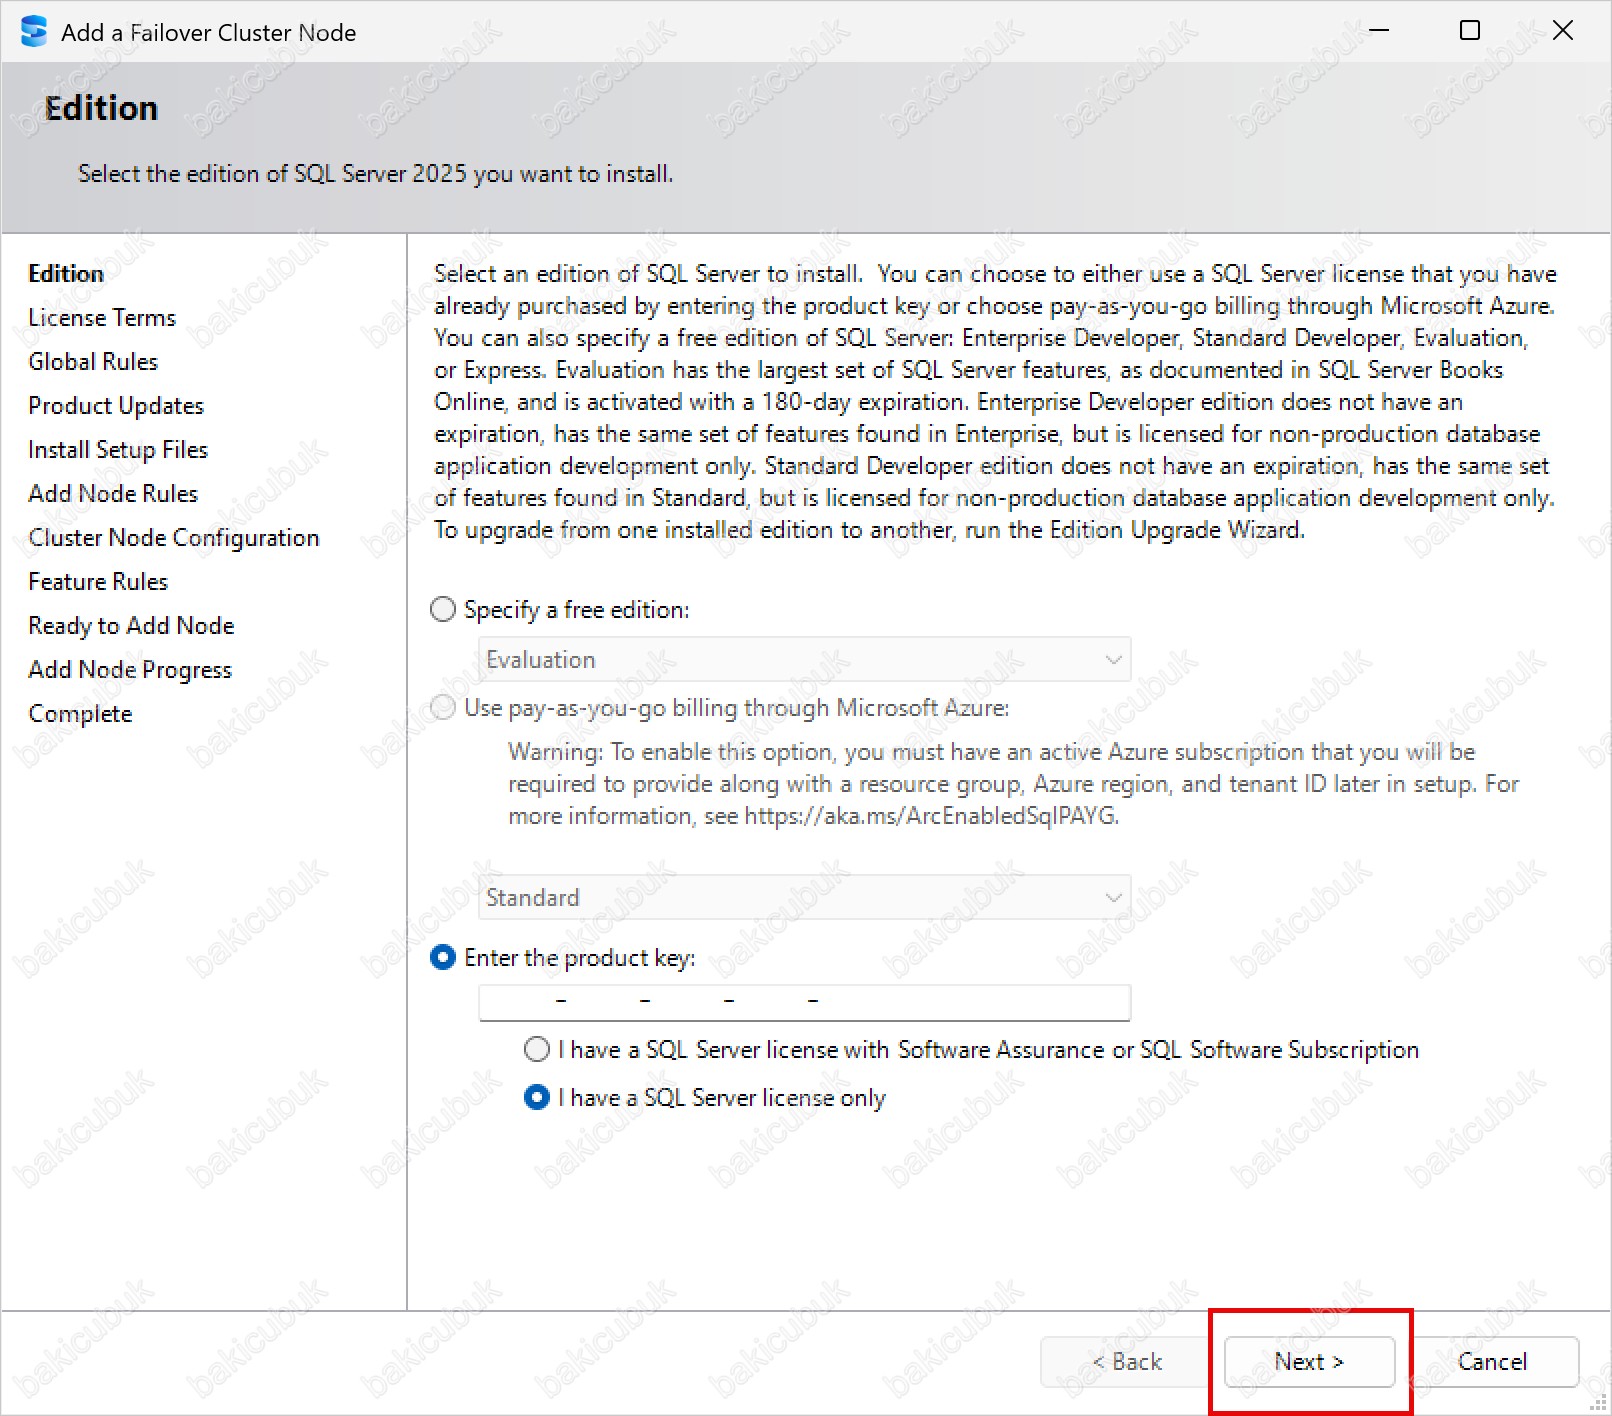
Task: Open the Evaluation free edition dropdown
Action: pos(804,660)
